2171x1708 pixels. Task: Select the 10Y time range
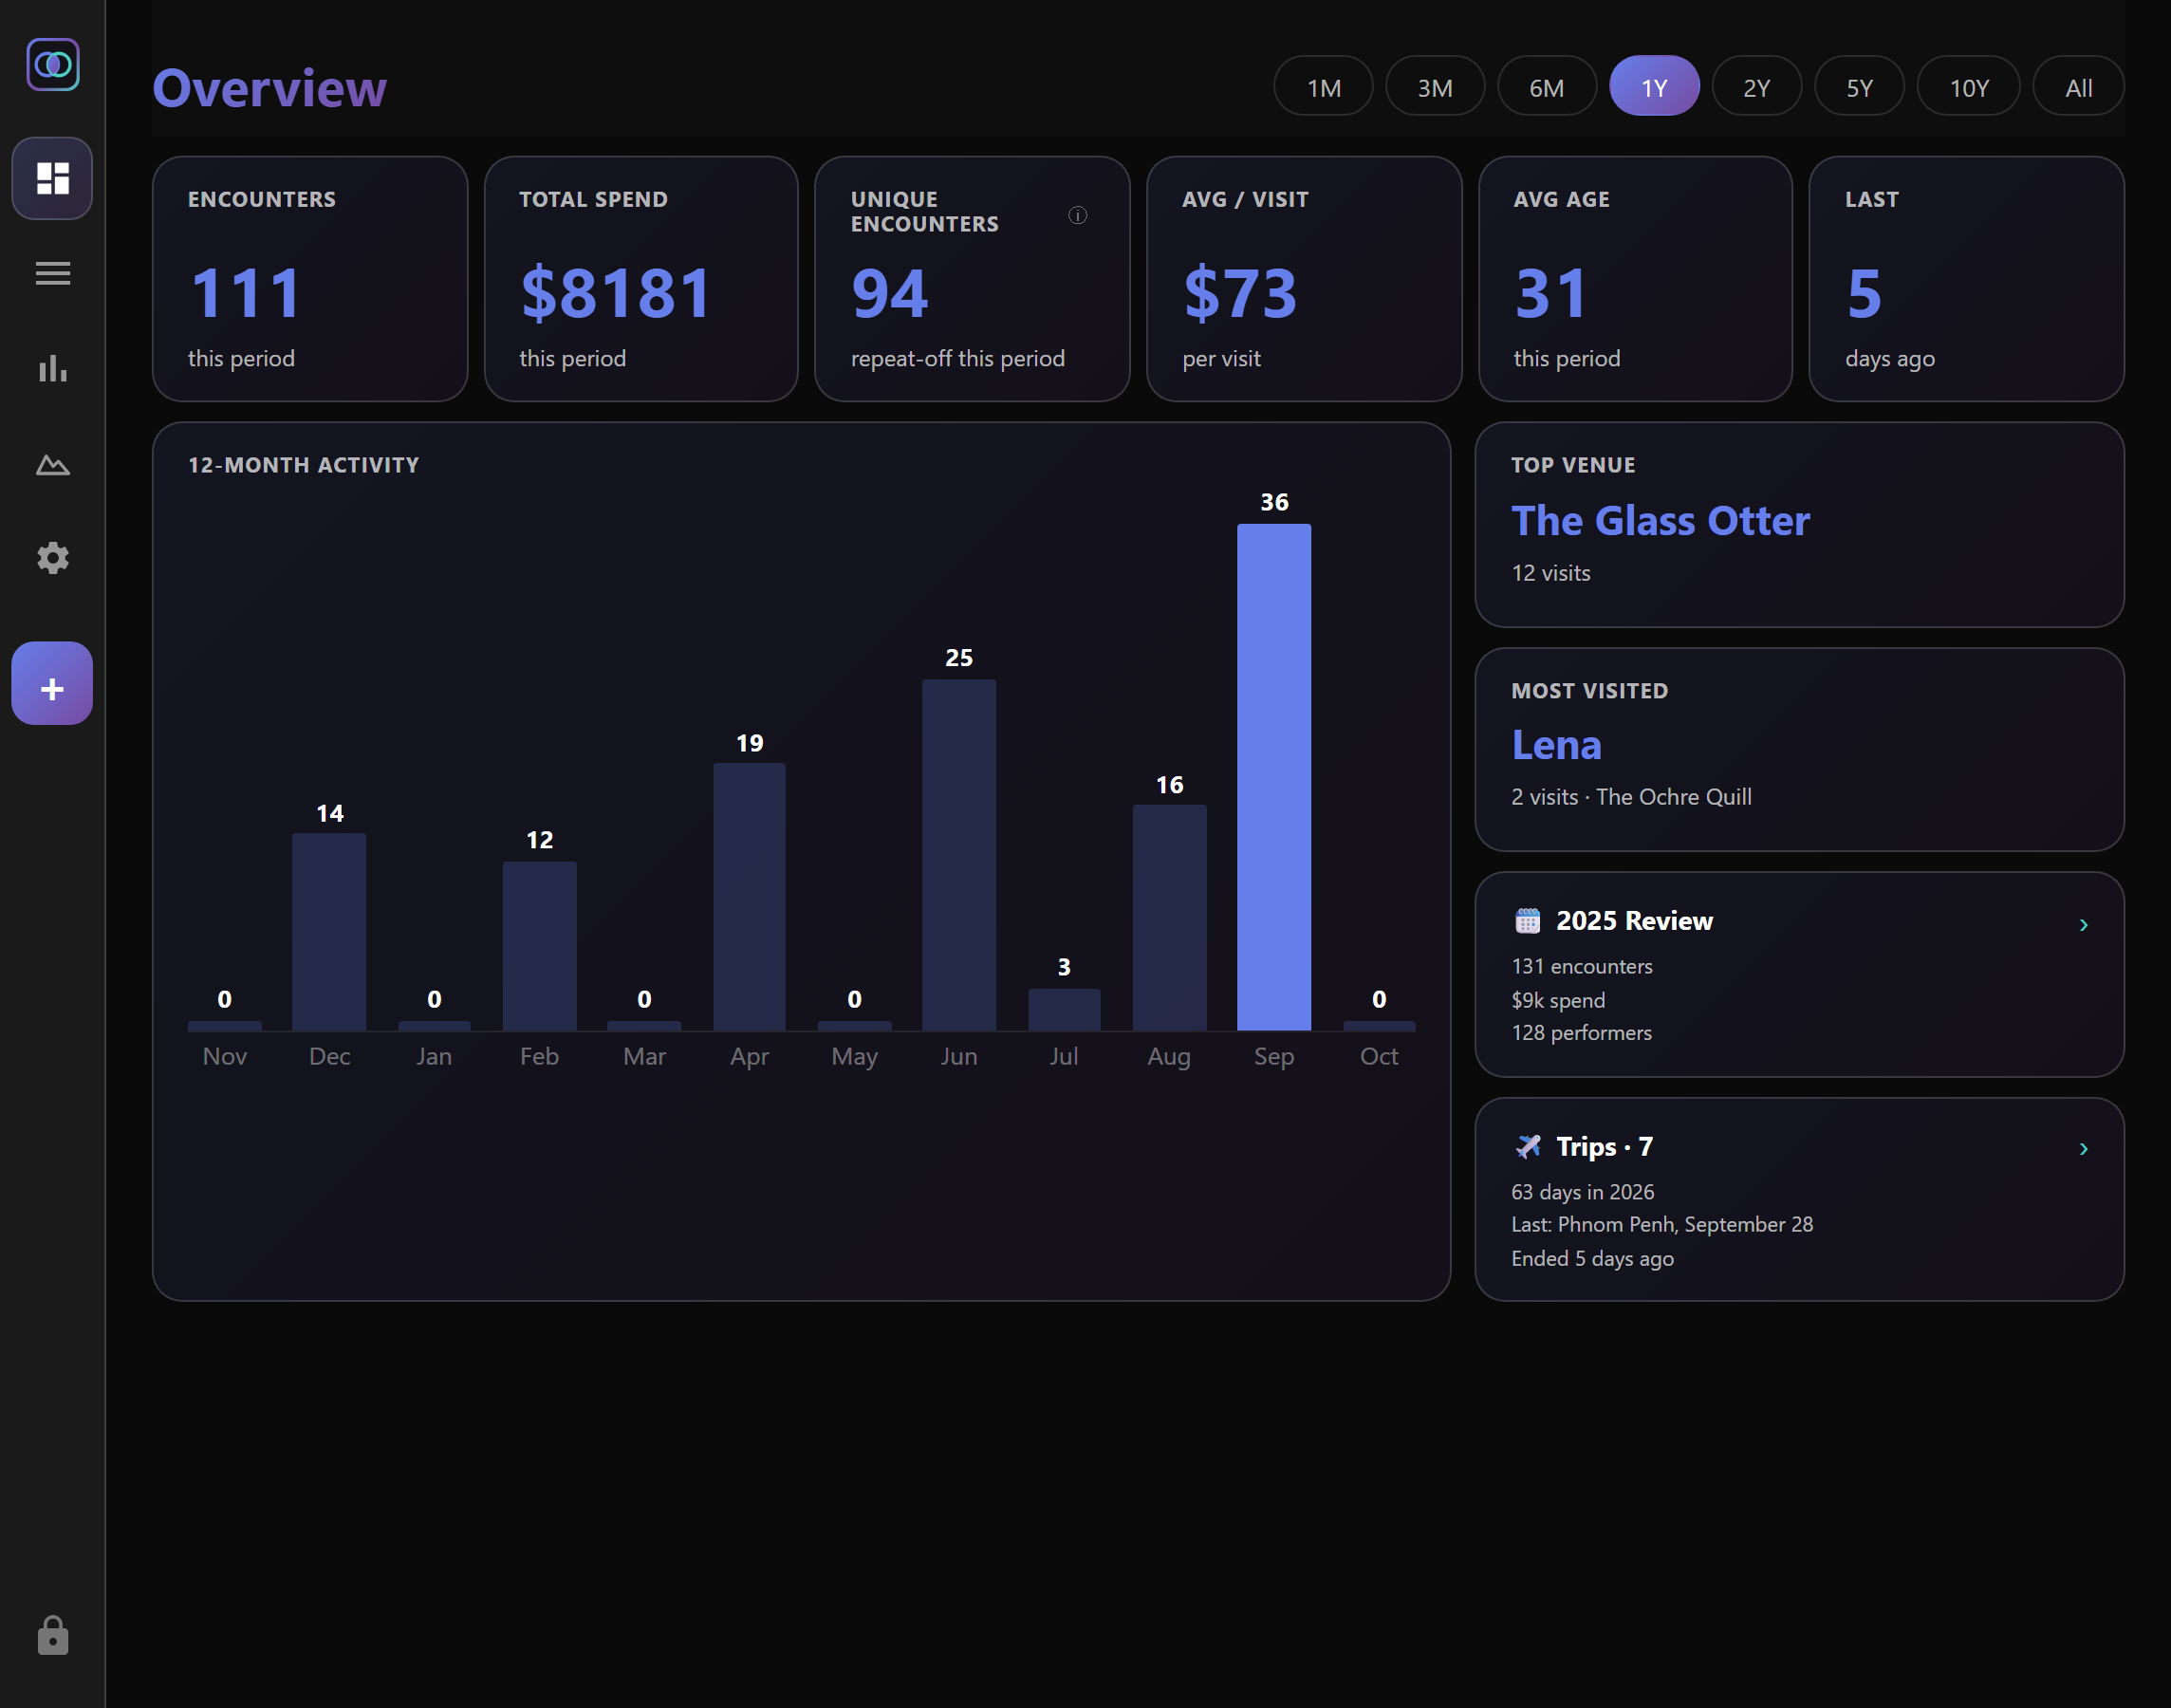point(1968,87)
